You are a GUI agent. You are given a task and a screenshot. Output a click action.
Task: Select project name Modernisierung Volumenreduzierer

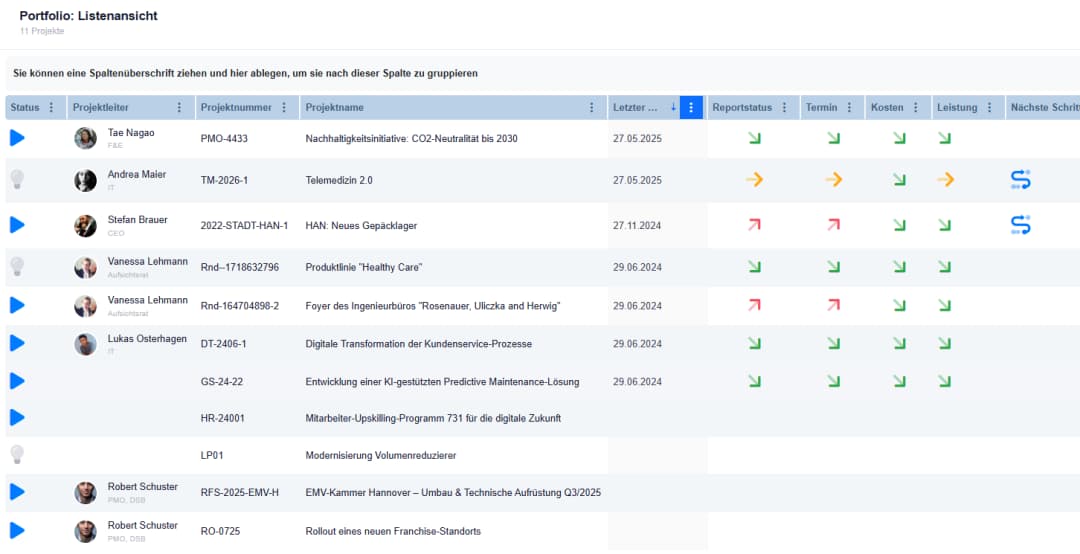(380, 455)
